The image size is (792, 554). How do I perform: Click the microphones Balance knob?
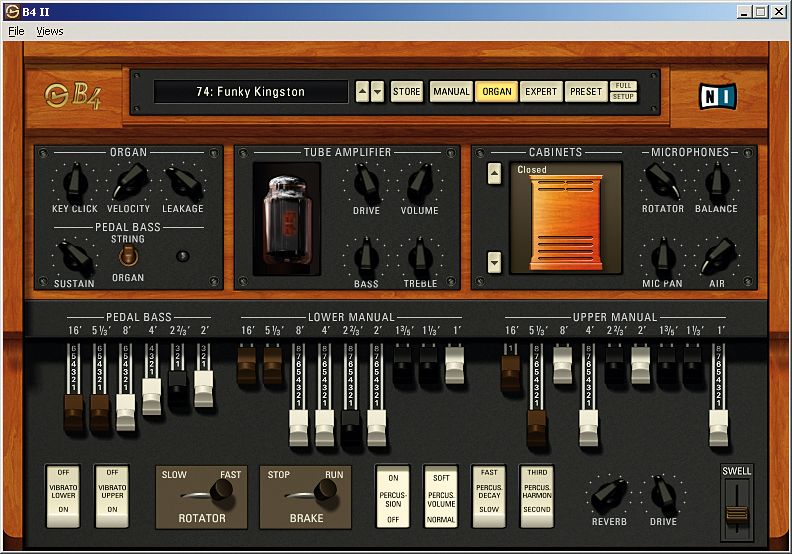pyautogui.click(x=716, y=182)
